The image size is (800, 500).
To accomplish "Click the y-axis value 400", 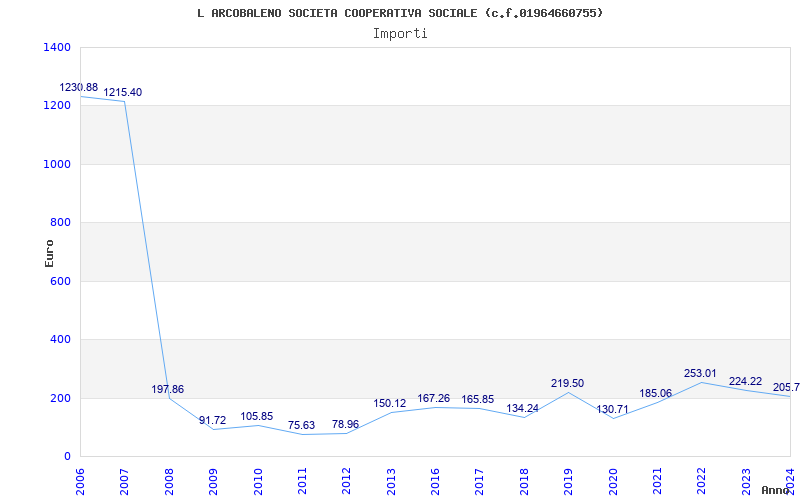I will click(60, 339).
